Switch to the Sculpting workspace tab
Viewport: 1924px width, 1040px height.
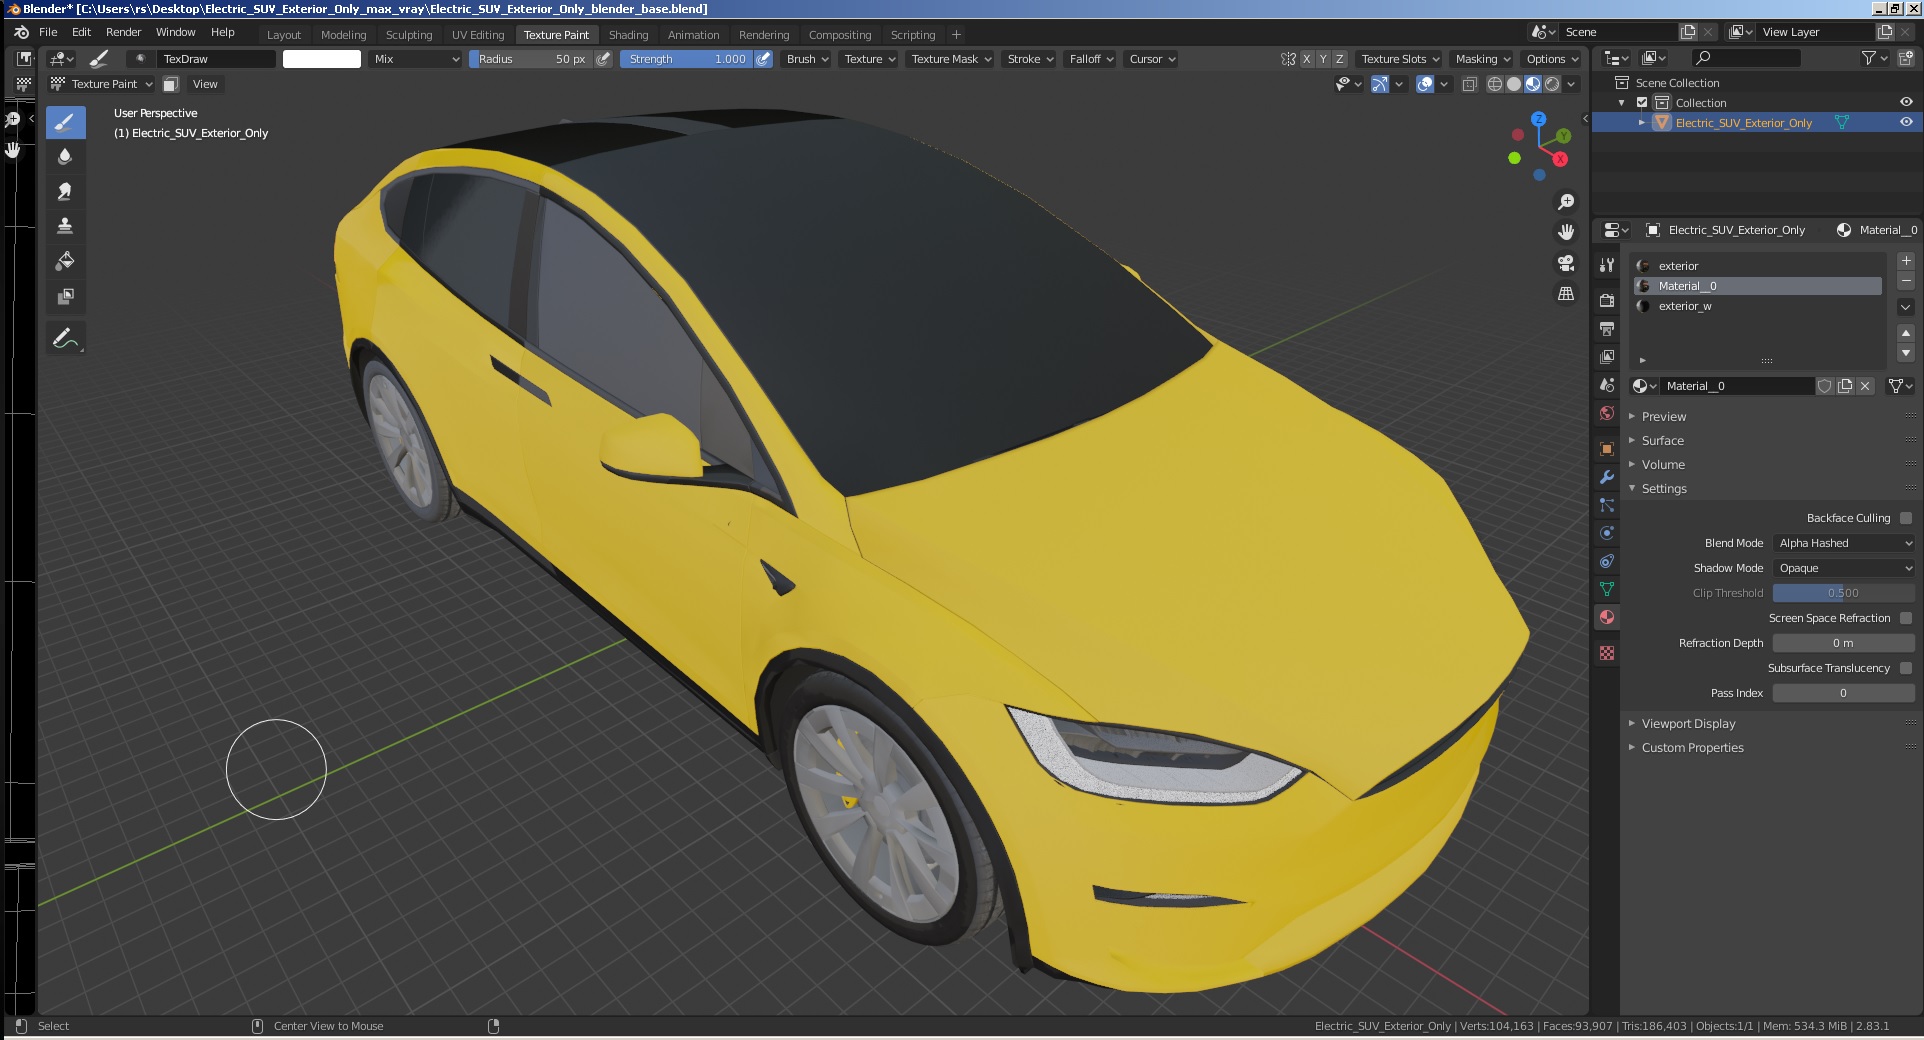[x=409, y=35]
